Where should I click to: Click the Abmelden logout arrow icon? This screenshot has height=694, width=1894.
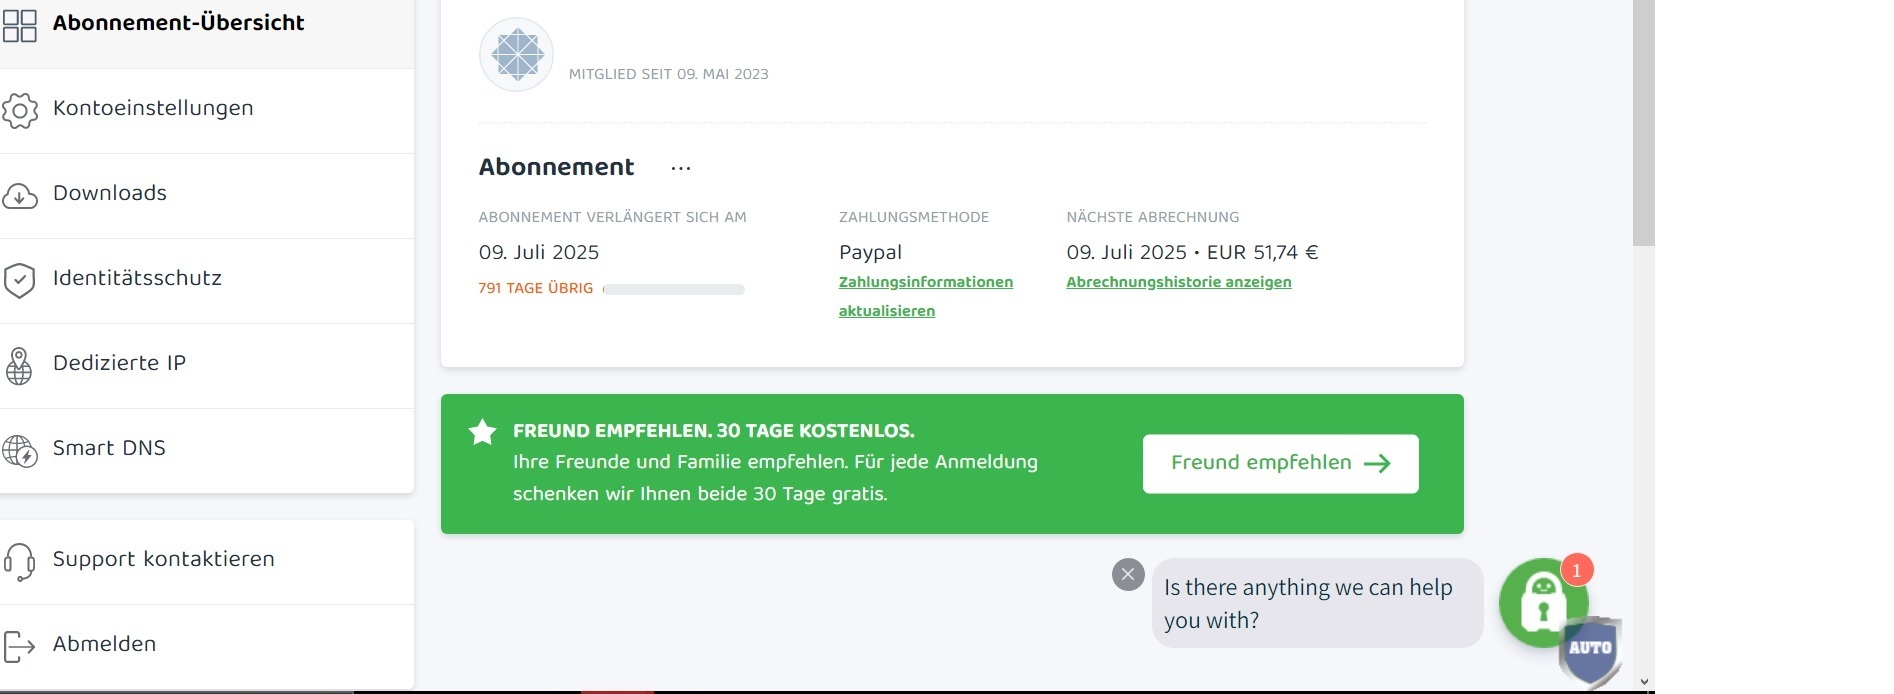(x=19, y=647)
